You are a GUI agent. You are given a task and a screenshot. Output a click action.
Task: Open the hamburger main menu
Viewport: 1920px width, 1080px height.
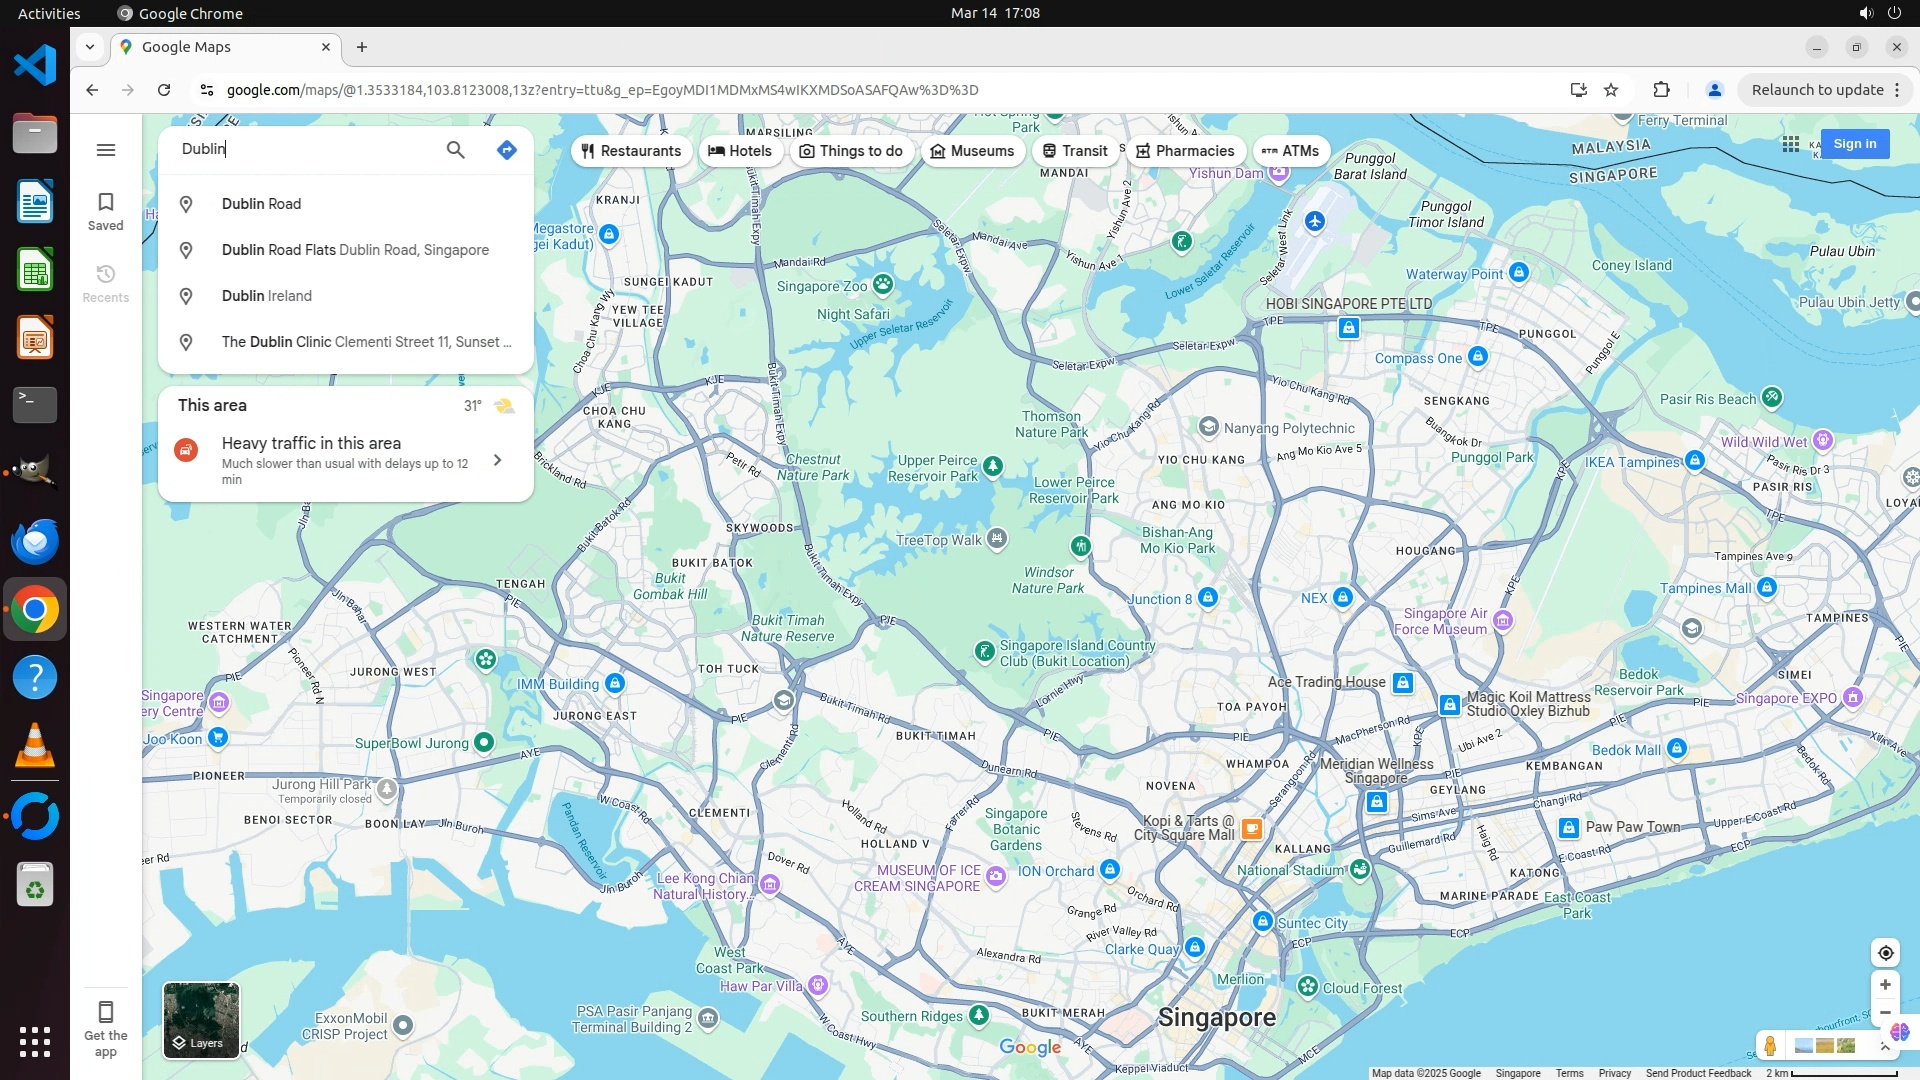coord(106,150)
